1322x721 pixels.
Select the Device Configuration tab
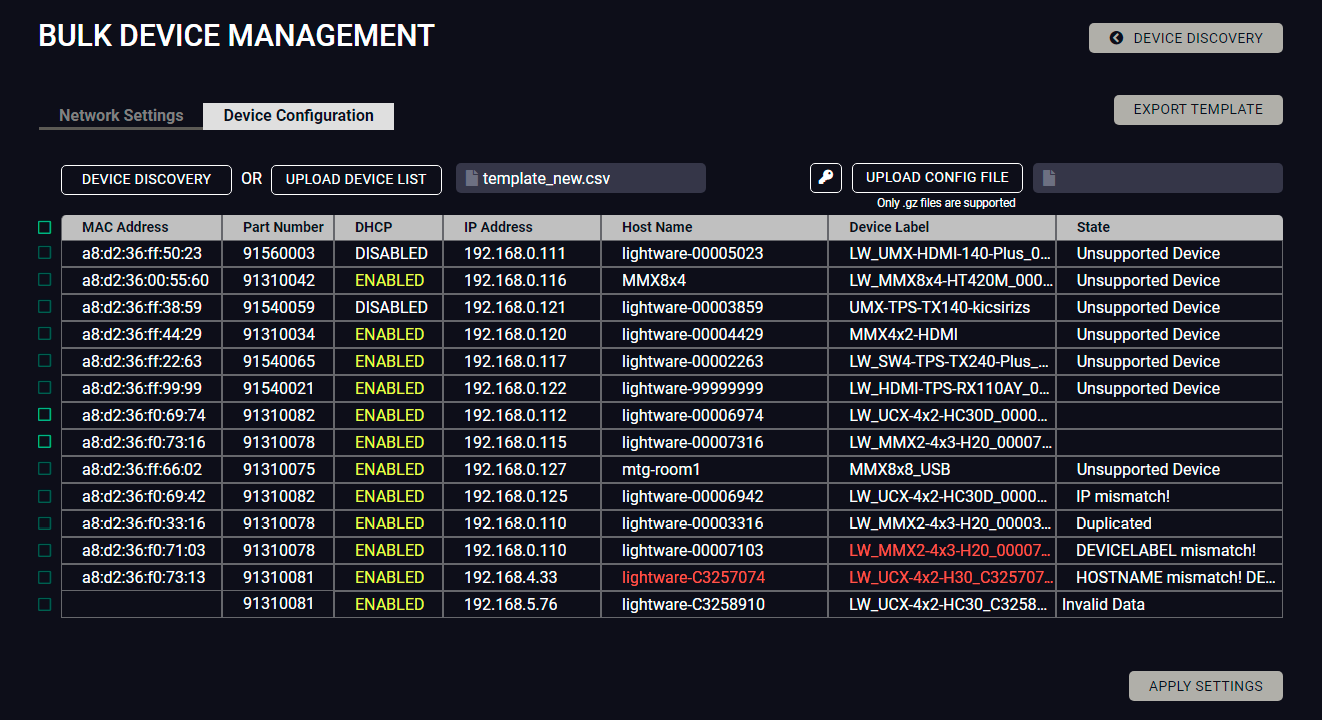click(x=298, y=116)
